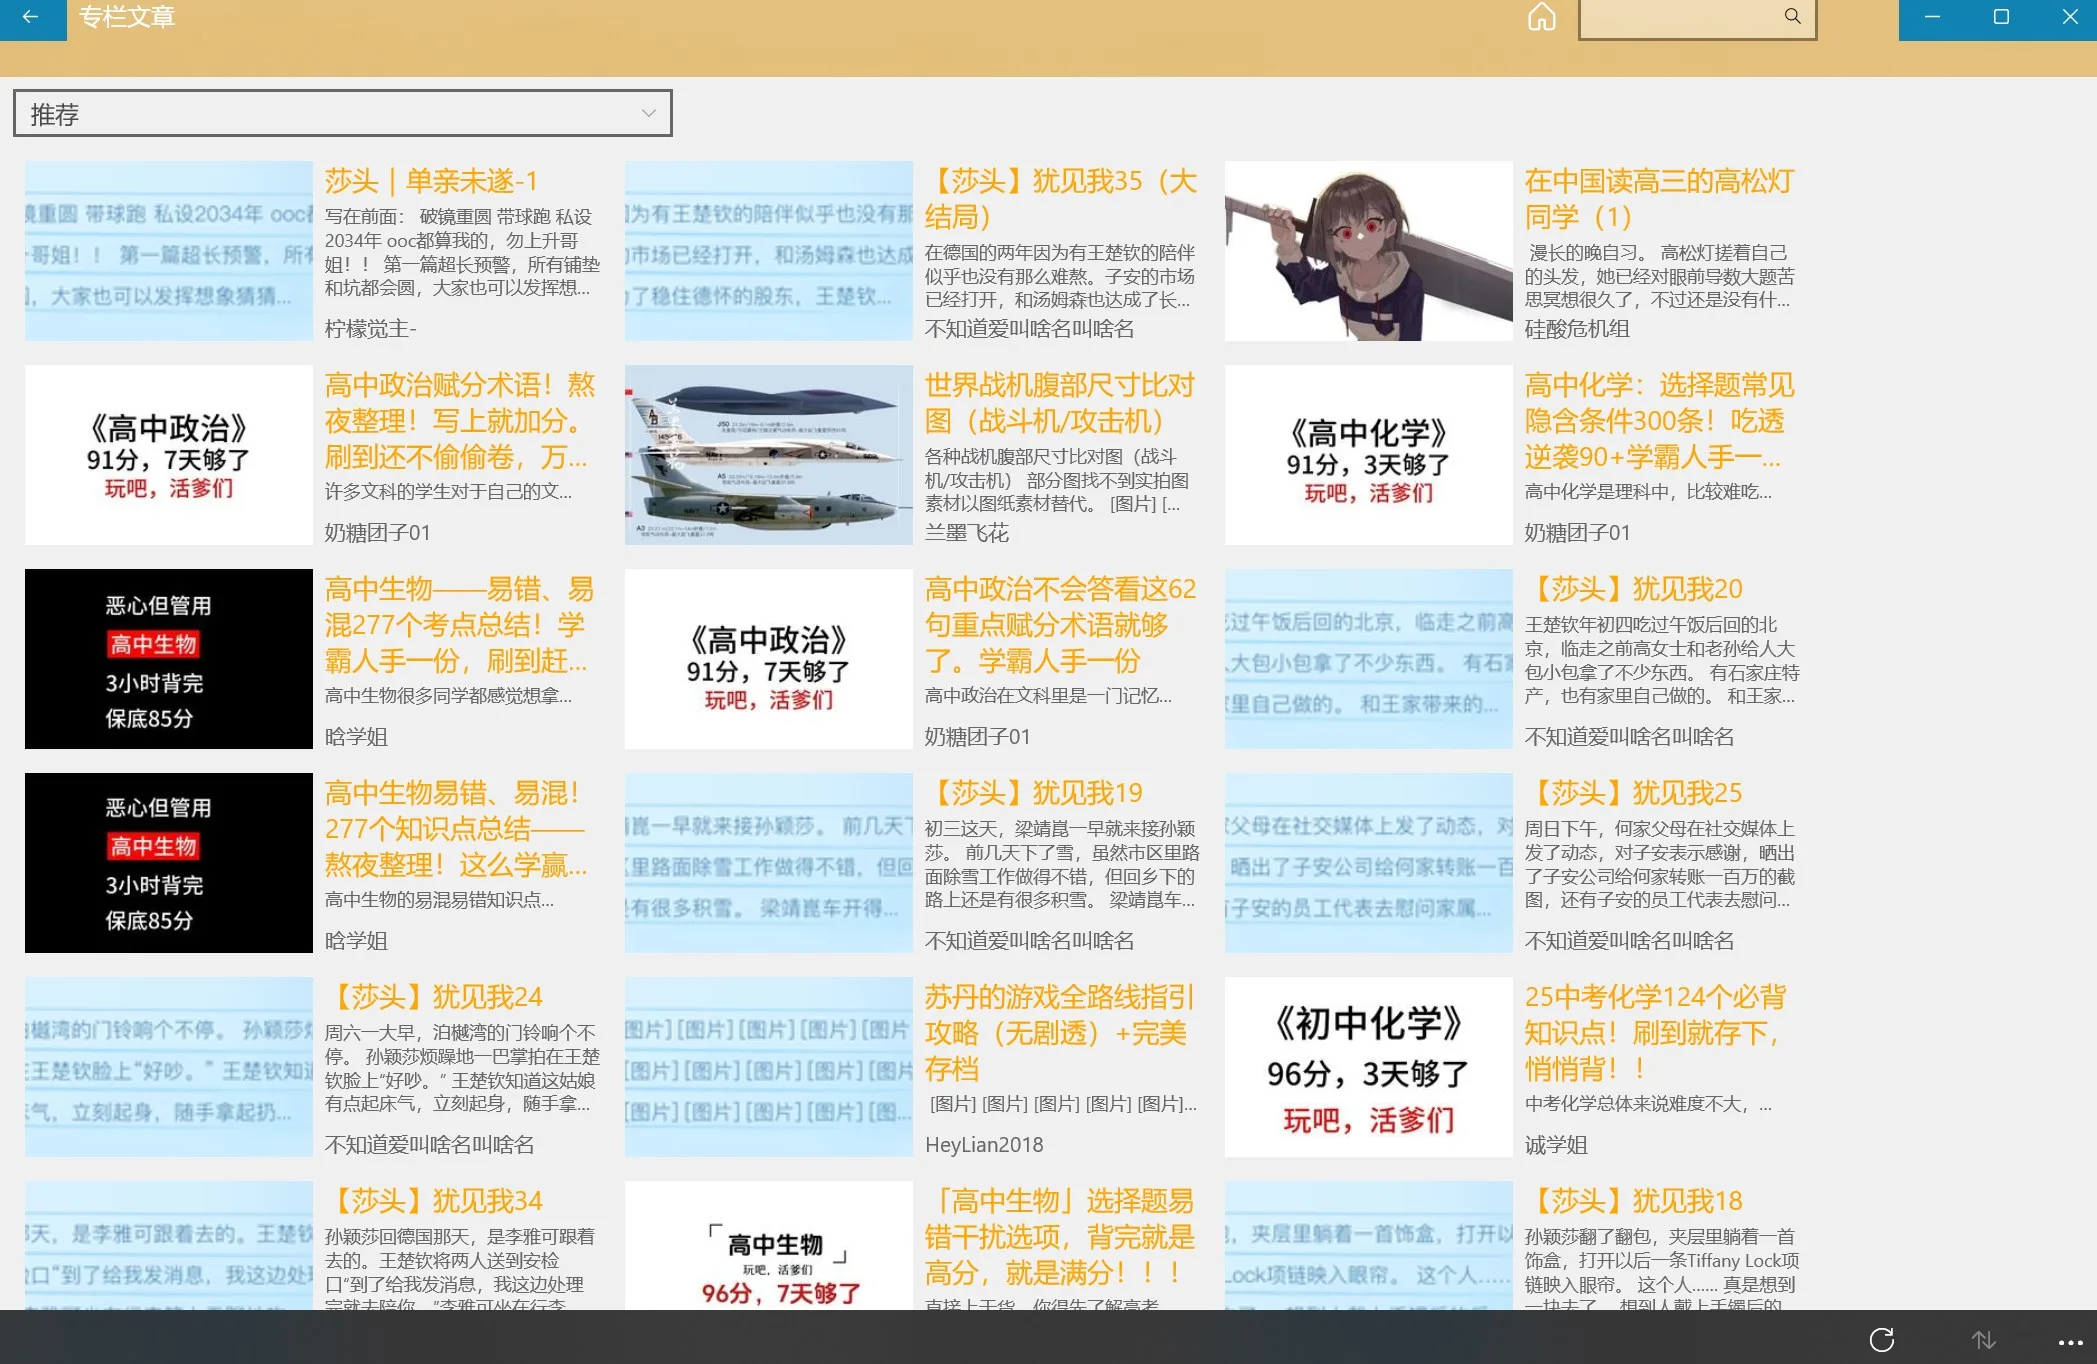The width and height of the screenshot is (2097, 1364).
Task: Click the sort arrows icon
Action: [1983, 1339]
